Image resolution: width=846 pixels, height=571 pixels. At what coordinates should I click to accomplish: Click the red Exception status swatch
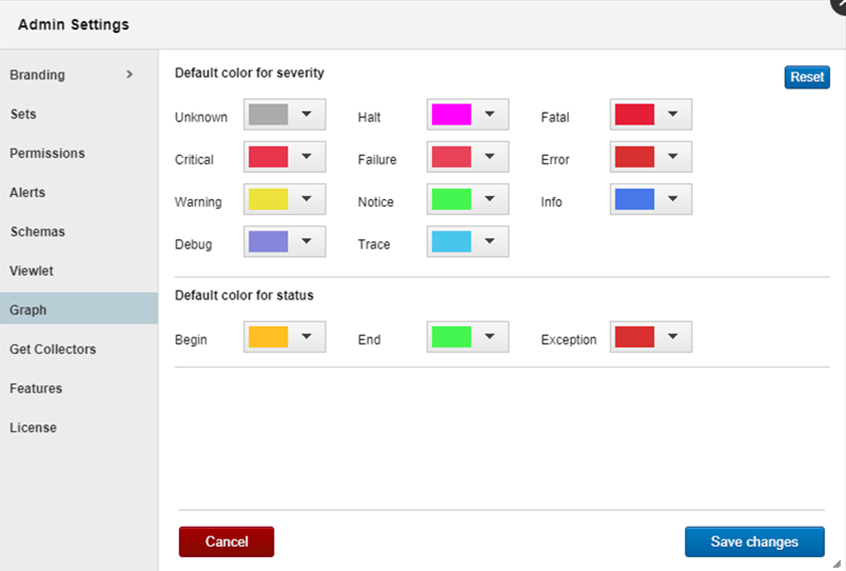coord(634,337)
